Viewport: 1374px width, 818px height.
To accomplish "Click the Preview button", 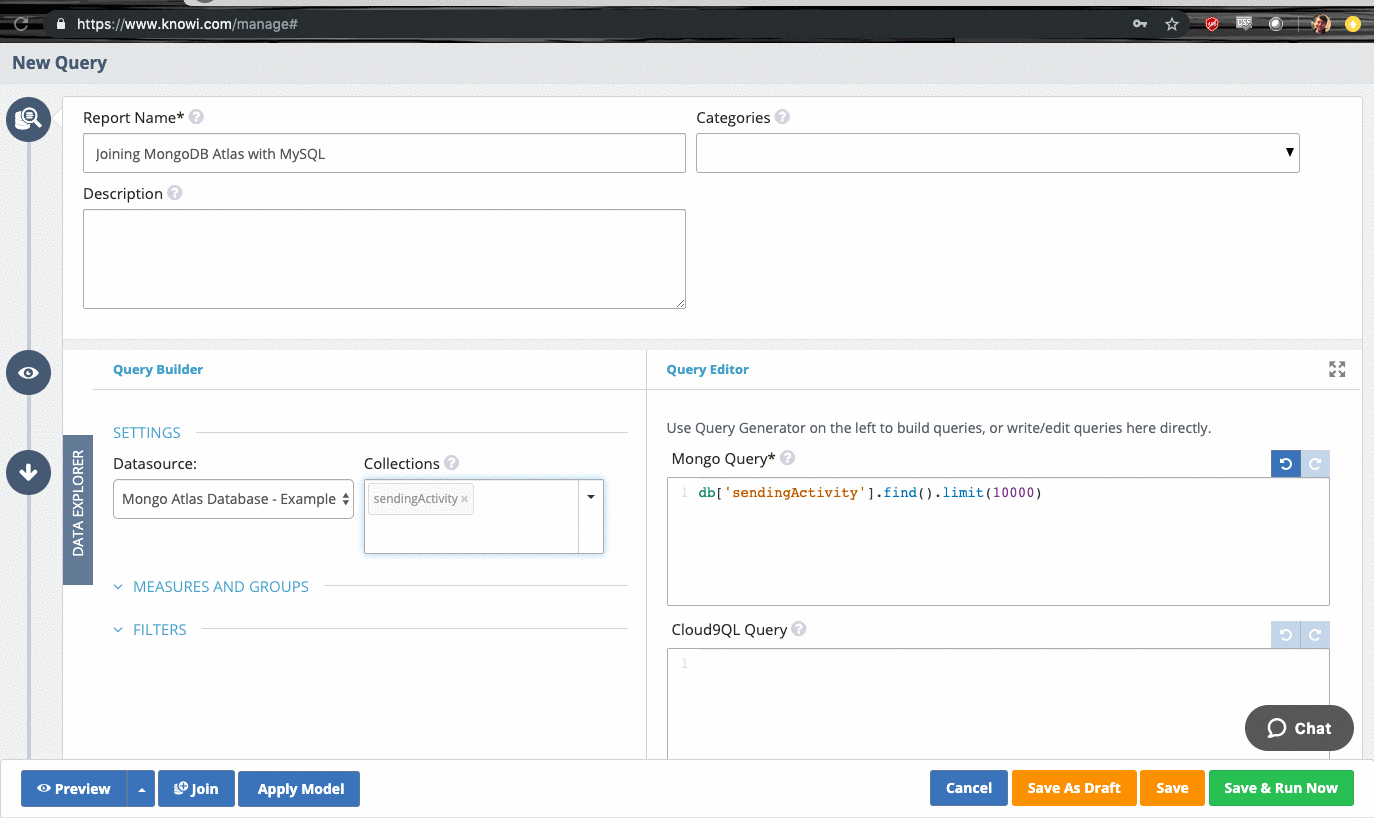I will coord(74,789).
